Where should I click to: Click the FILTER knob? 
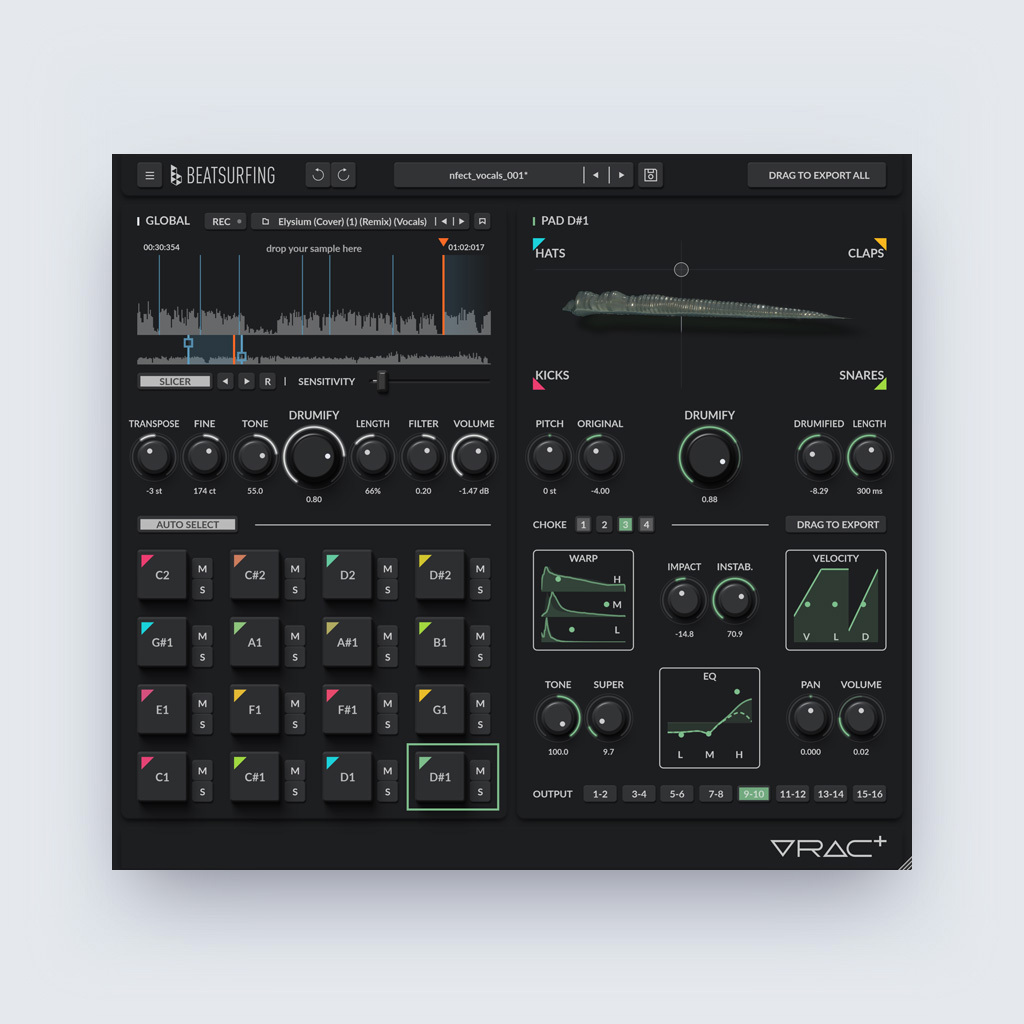tap(423, 456)
